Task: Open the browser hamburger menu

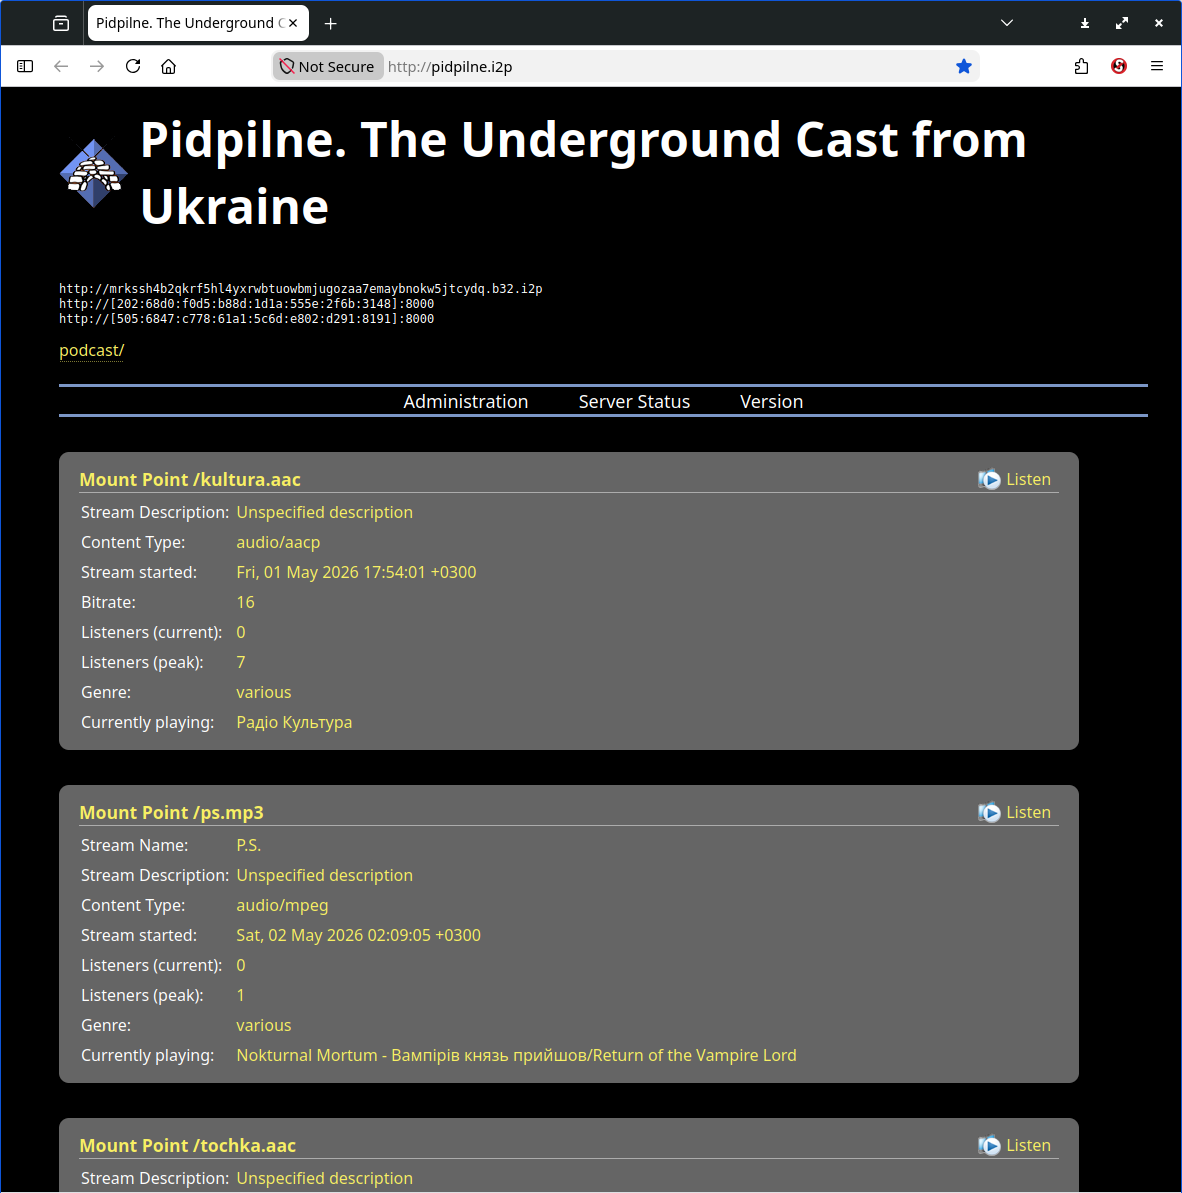Action: [x=1157, y=66]
